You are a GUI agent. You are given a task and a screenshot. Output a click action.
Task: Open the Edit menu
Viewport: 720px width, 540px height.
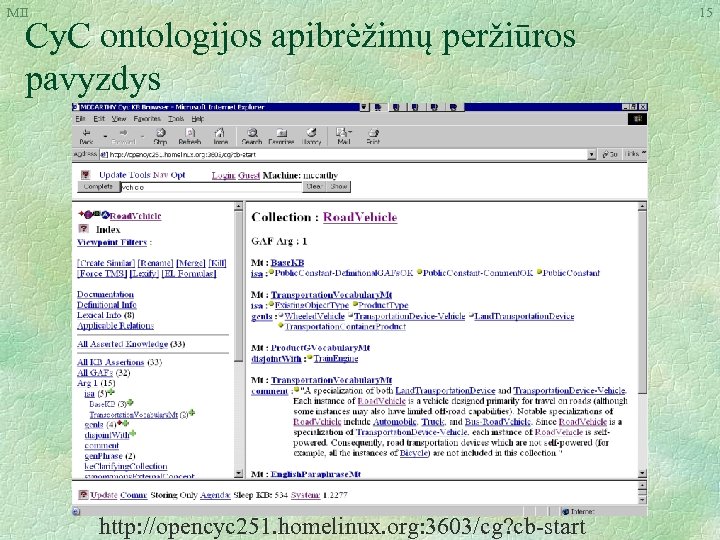coord(99,119)
